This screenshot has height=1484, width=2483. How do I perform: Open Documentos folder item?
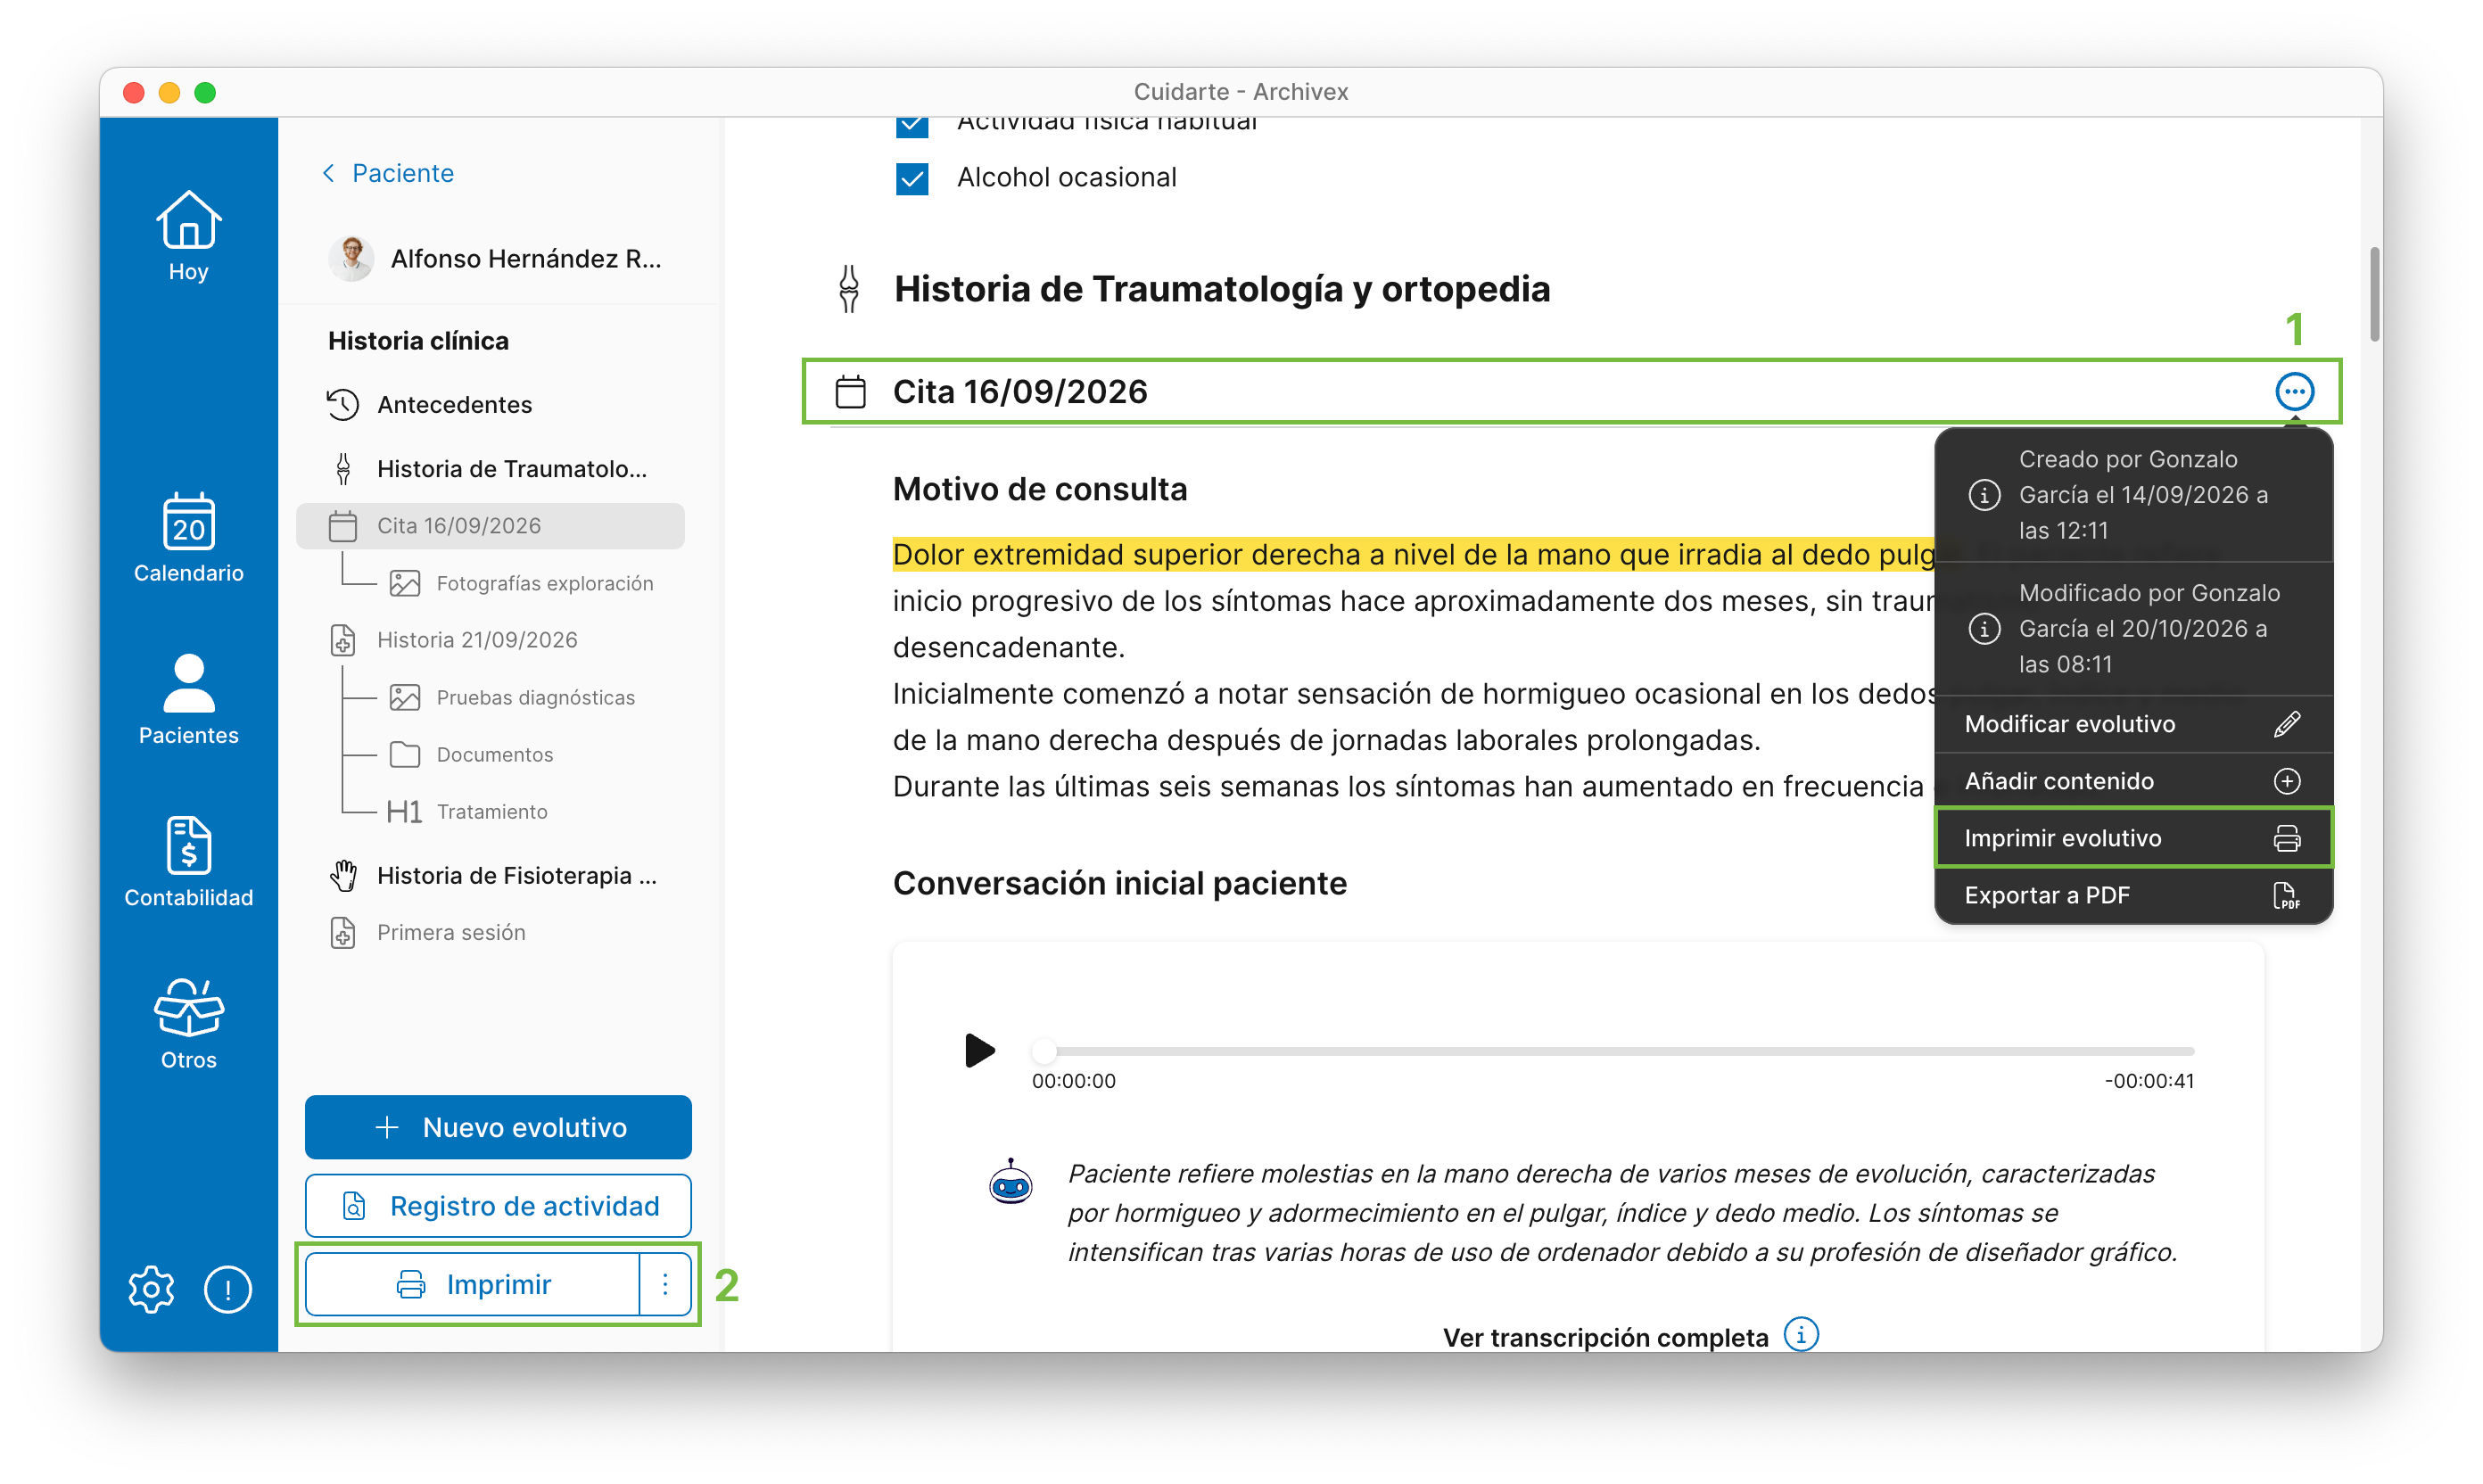[471, 754]
